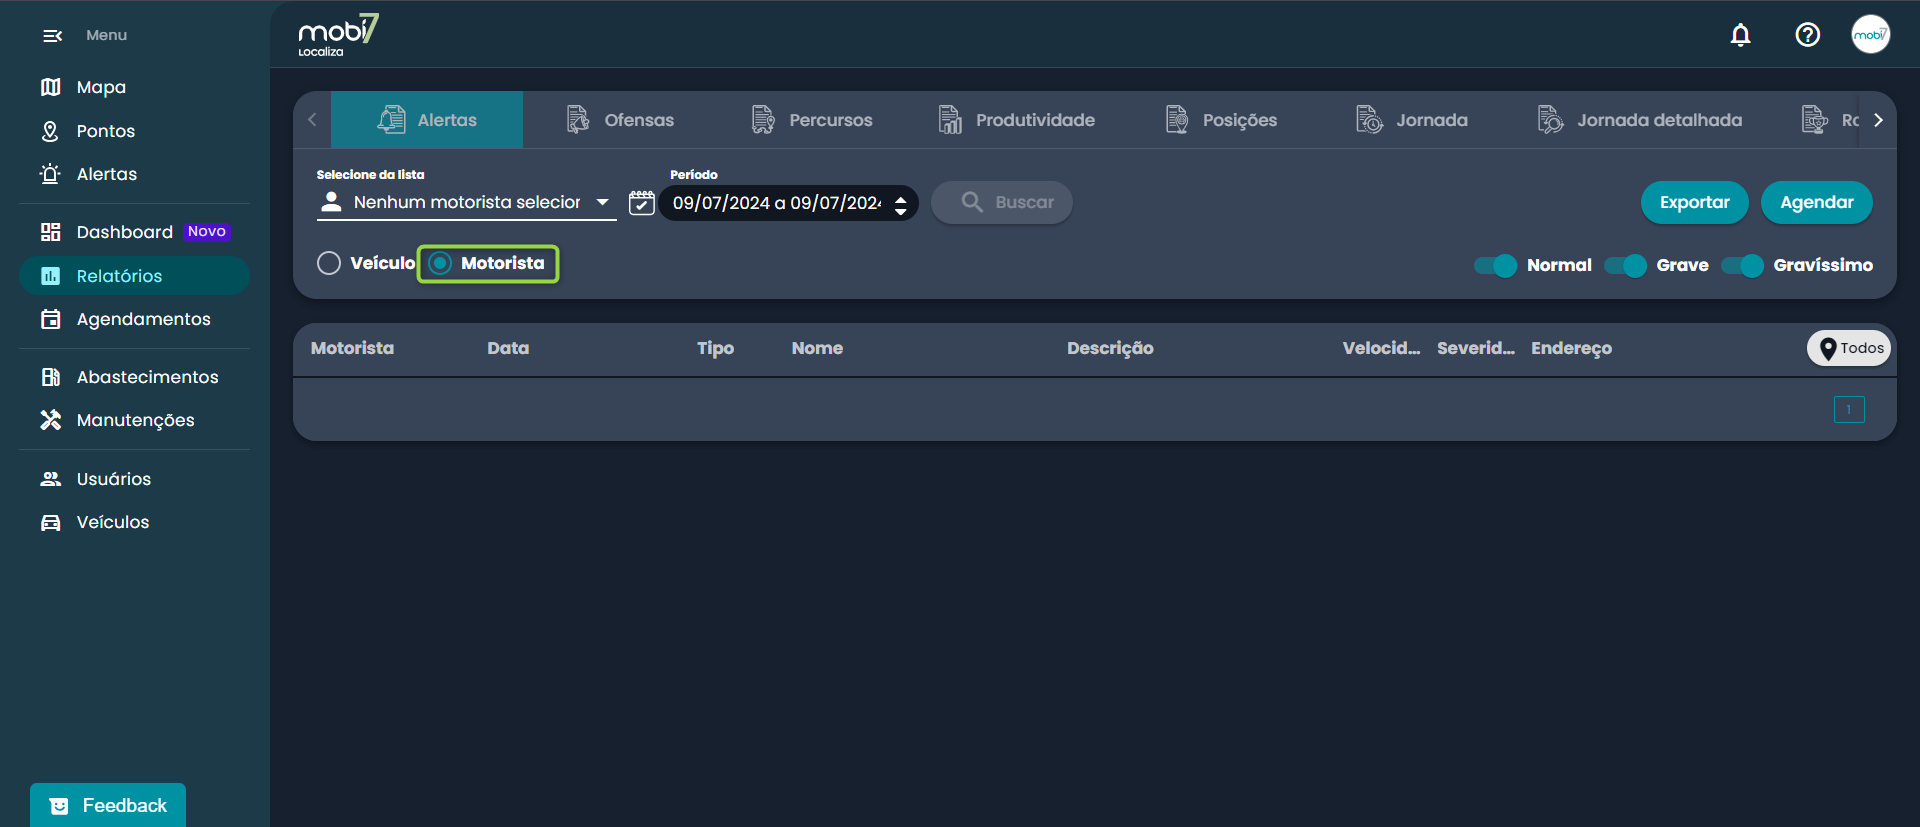Click the period stepper arrows

901,205
